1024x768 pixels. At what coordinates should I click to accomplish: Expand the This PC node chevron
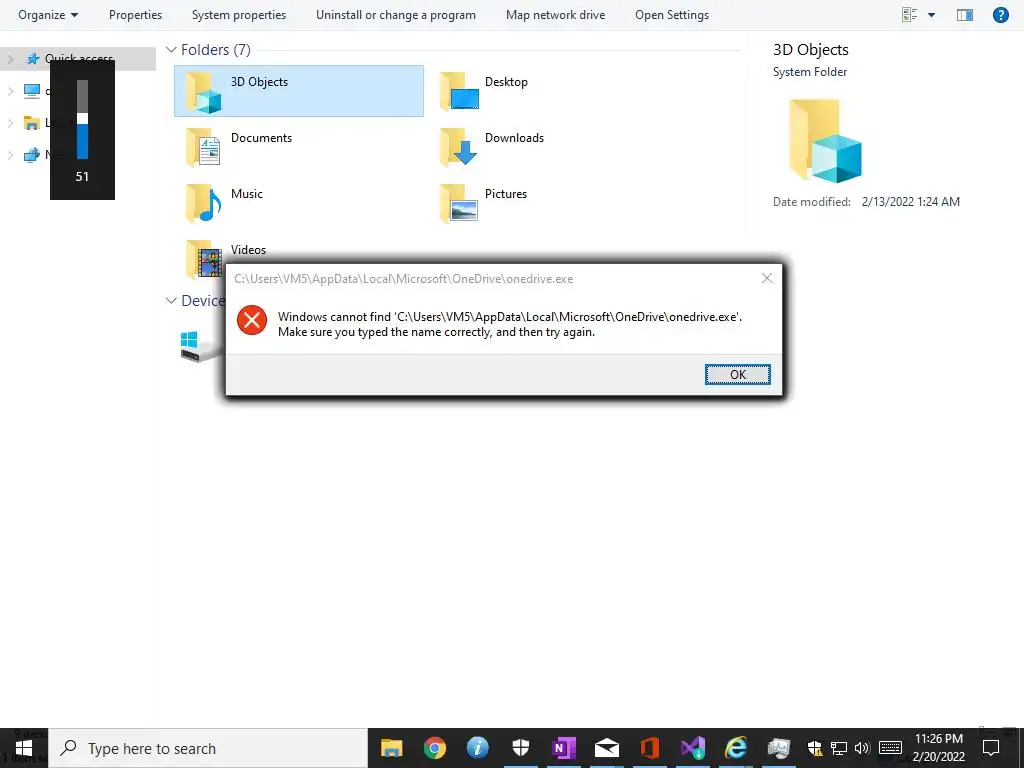coord(10,91)
